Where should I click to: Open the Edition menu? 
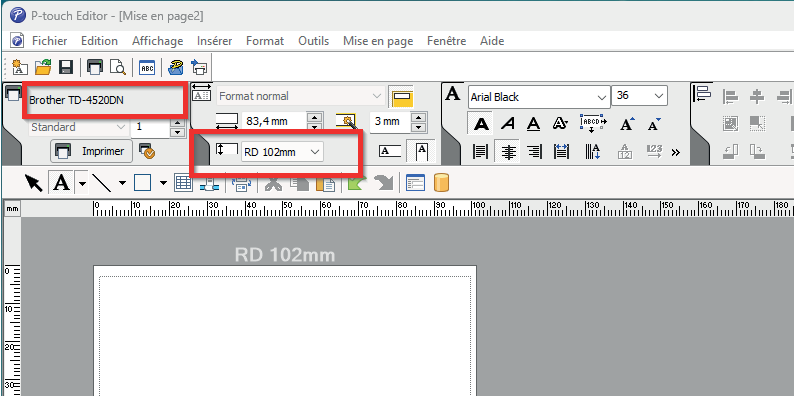pos(99,41)
